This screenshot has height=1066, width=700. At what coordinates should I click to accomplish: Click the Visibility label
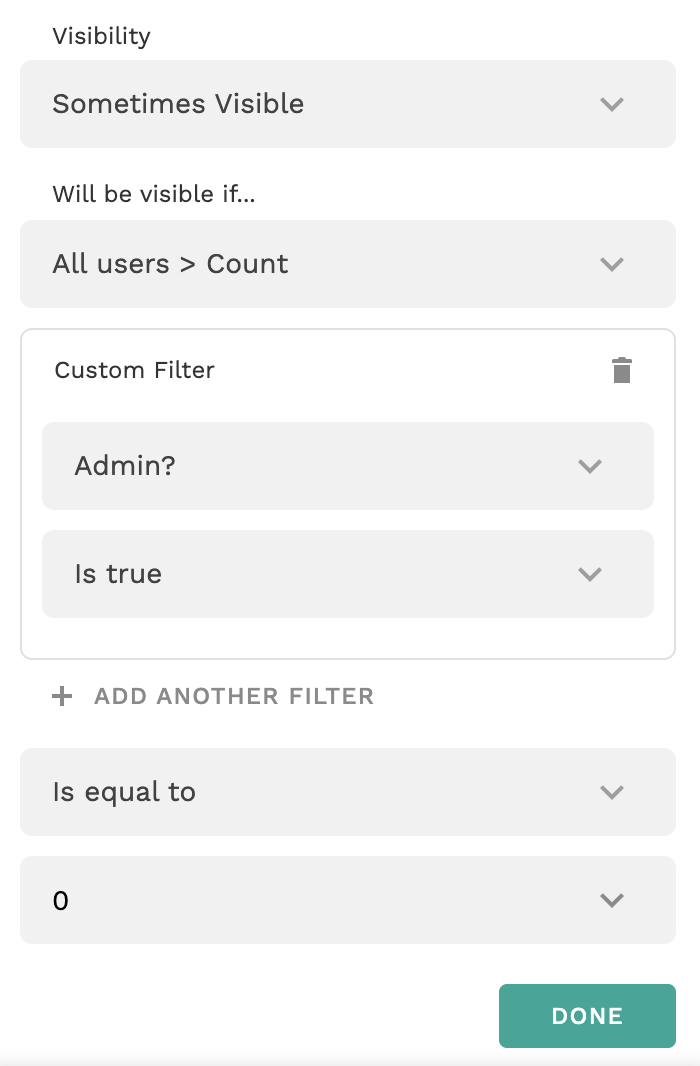click(101, 36)
